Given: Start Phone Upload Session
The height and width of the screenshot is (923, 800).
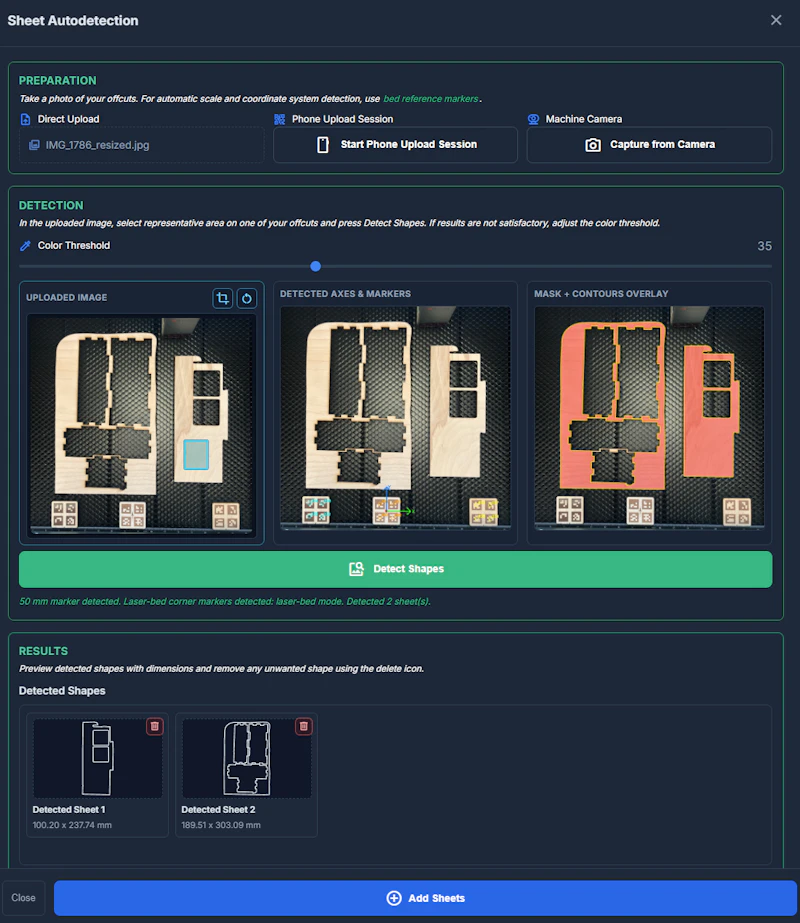Looking at the screenshot, I should (396, 145).
